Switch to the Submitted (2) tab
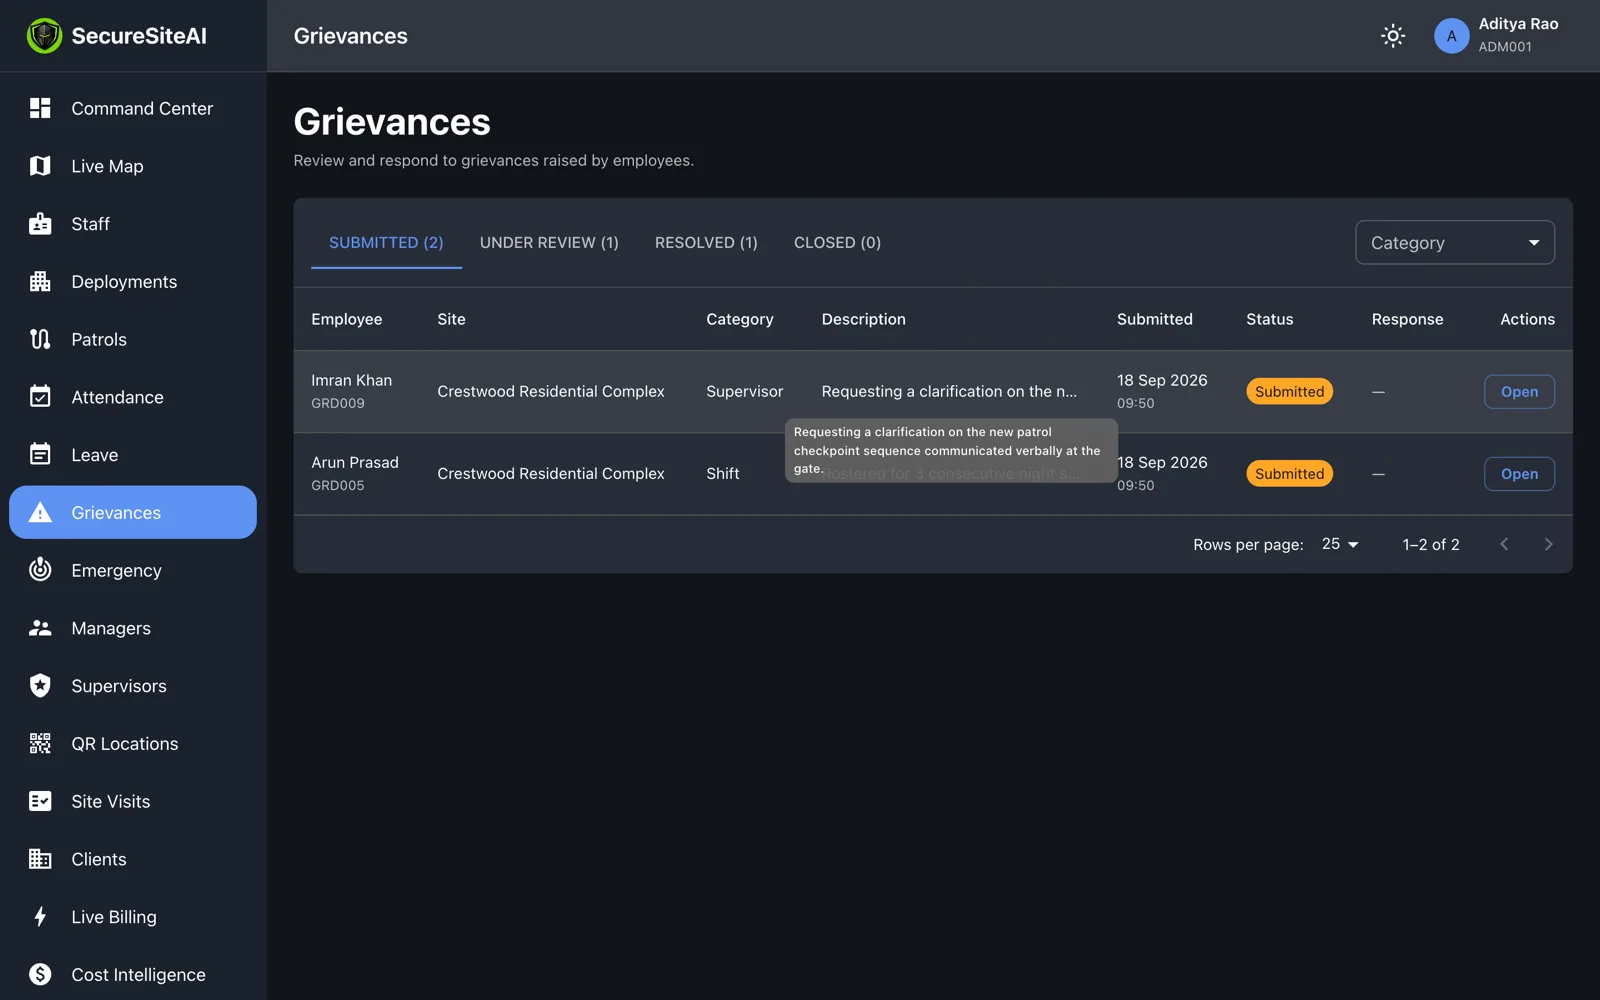Viewport: 1600px width, 1000px height. pos(386,243)
